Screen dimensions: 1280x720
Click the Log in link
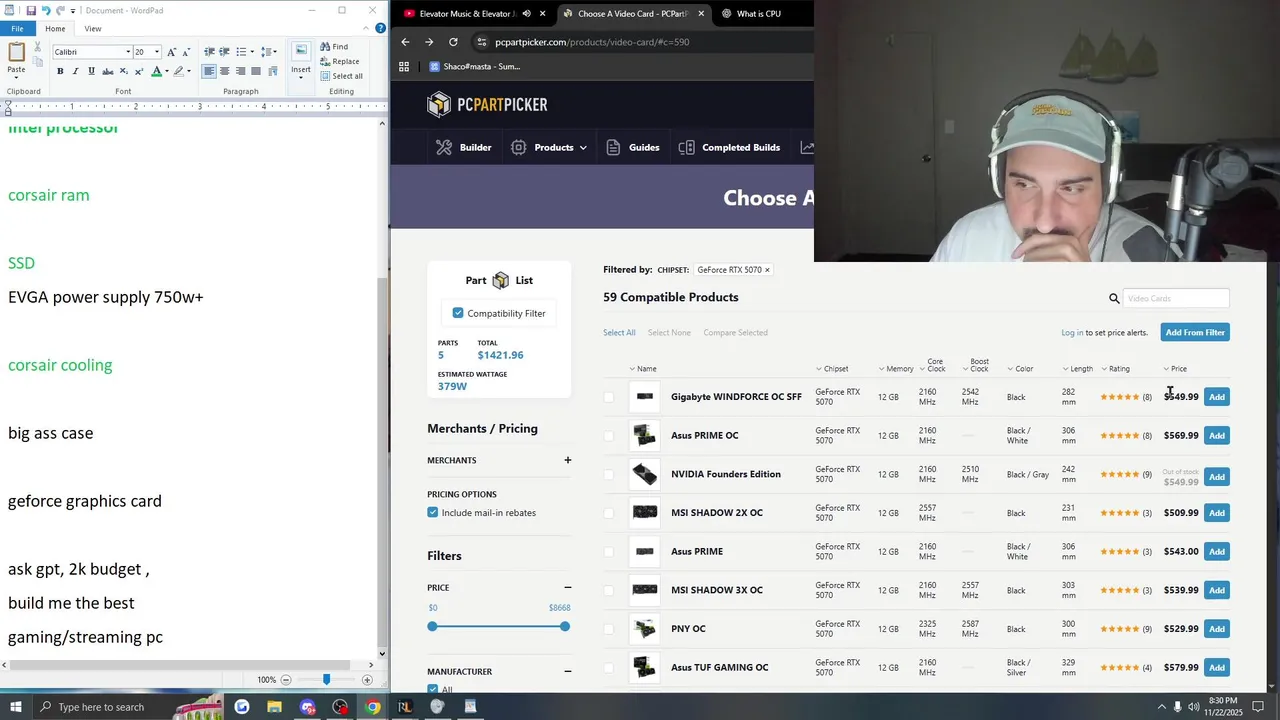[x=1072, y=332]
